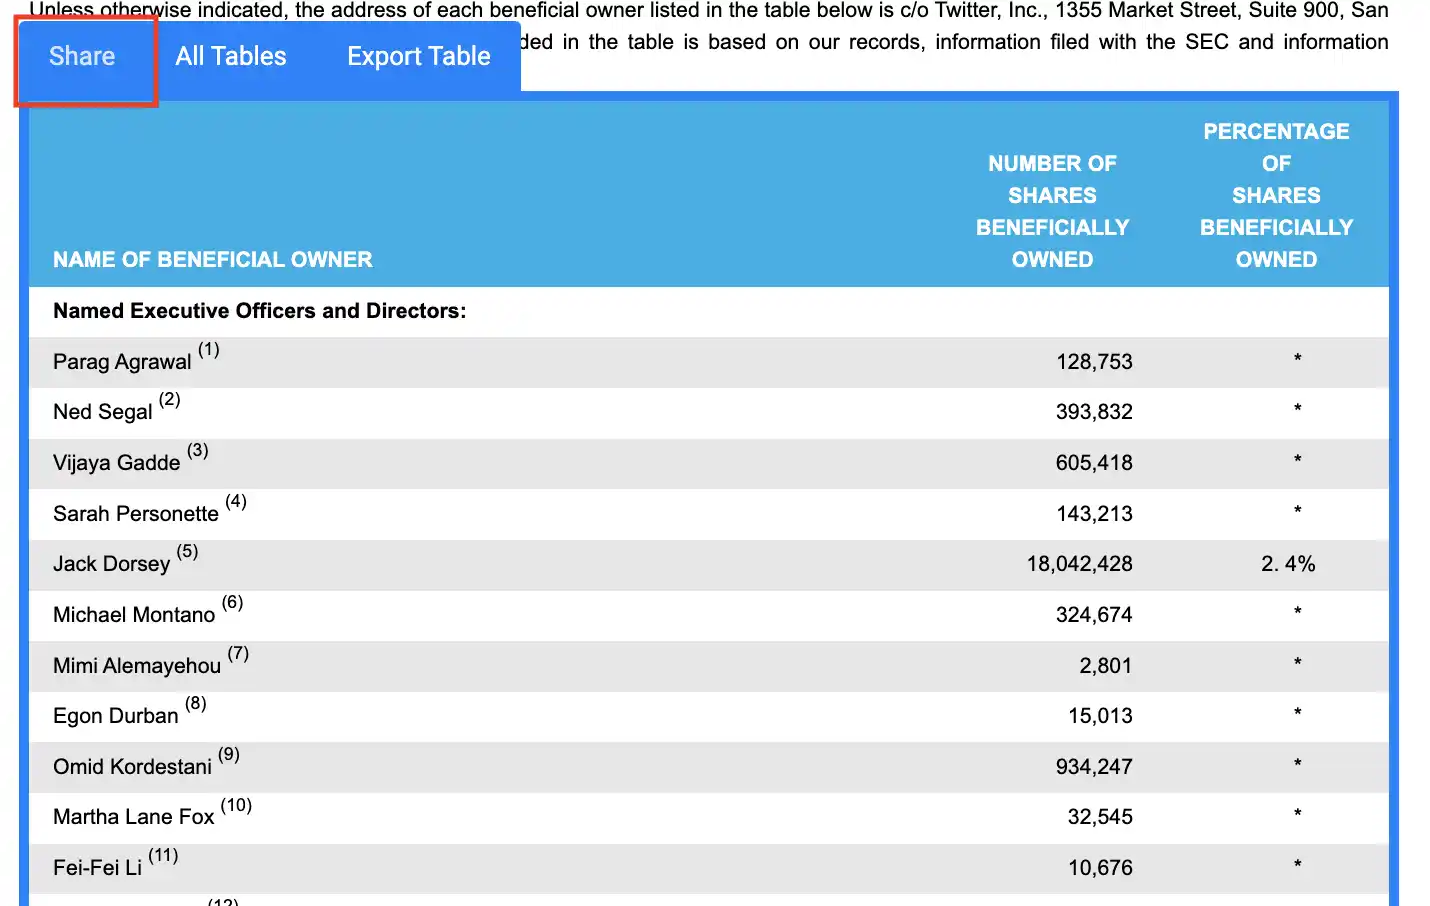
Task: Open the All Tables option
Action: point(231,57)
